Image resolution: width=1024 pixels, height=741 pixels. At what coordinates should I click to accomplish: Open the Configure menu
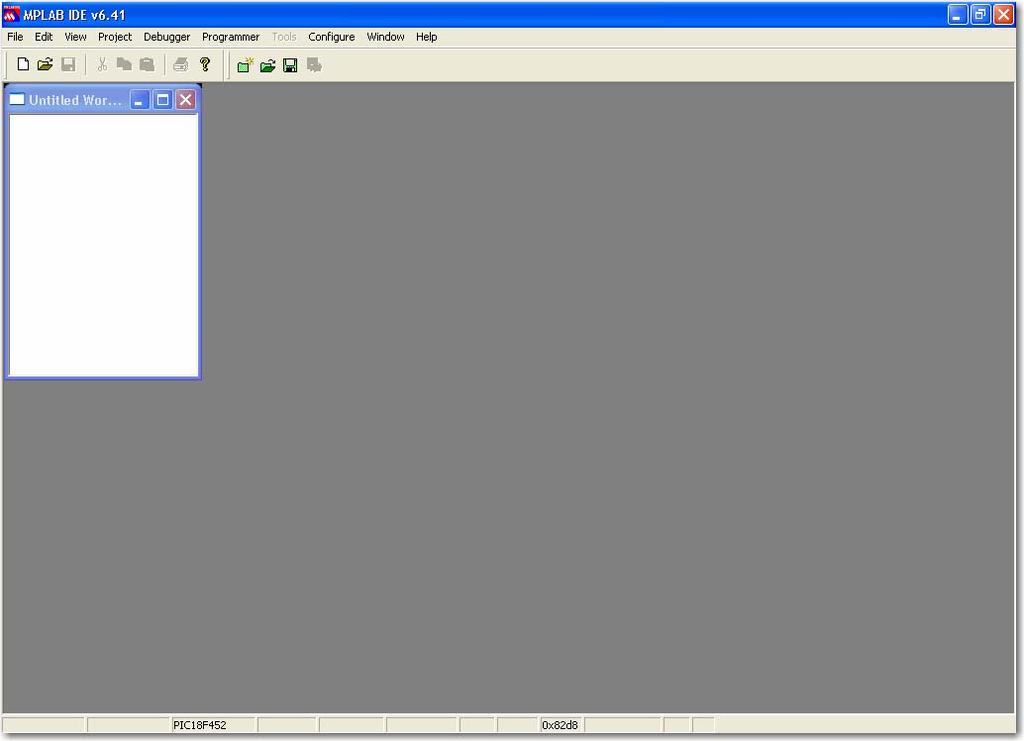tap(331, 37)
